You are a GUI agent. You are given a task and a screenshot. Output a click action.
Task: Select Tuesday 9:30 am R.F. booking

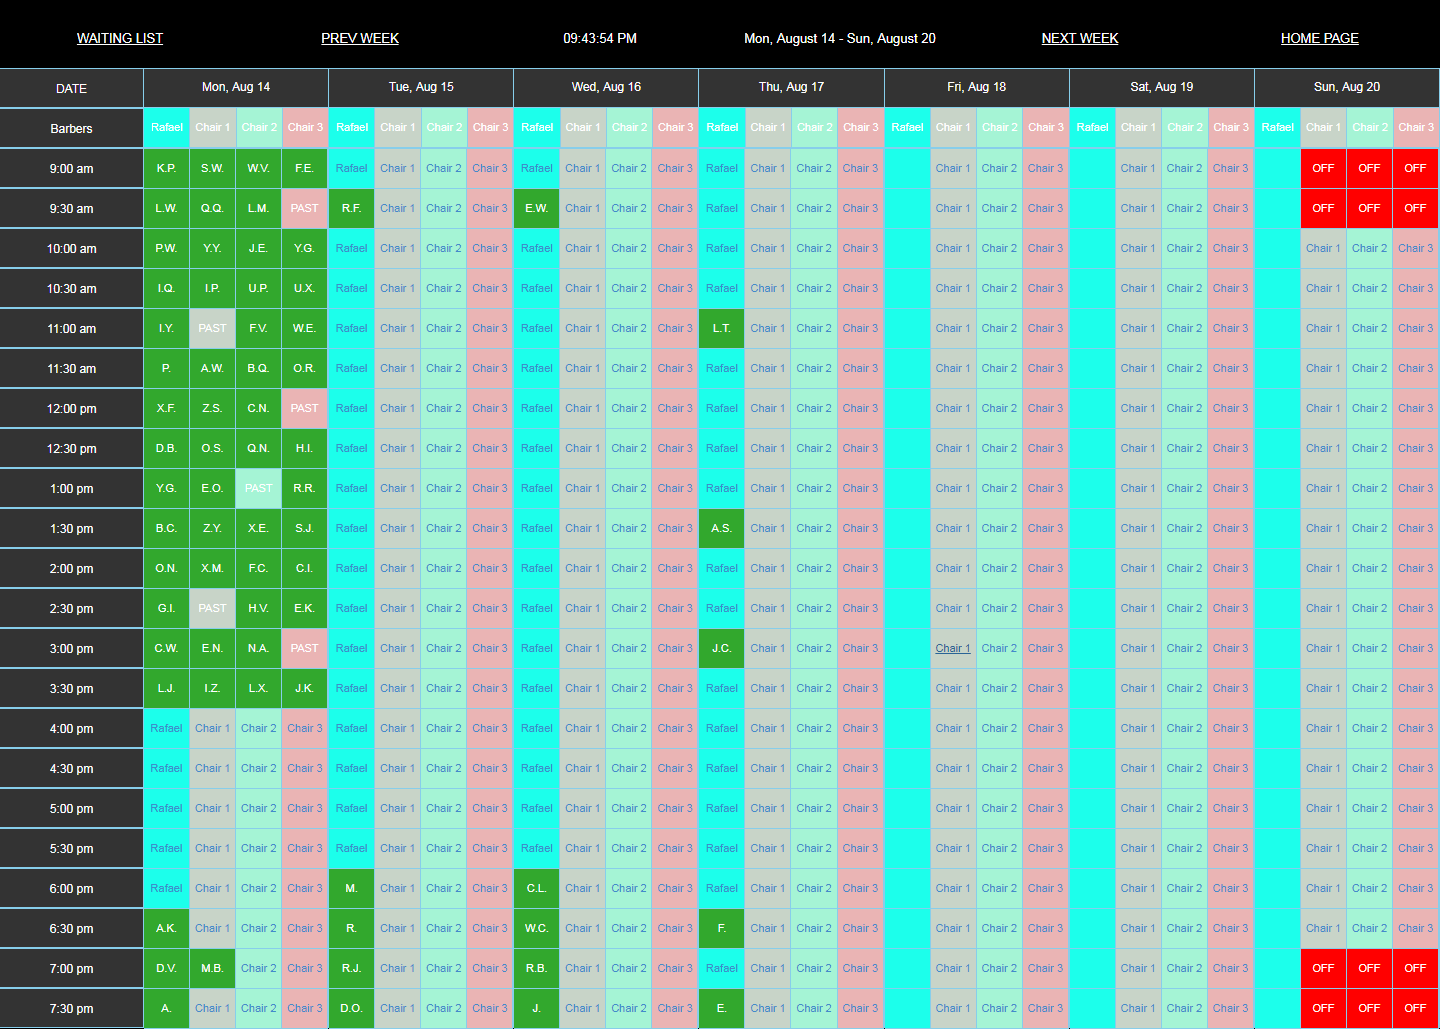351,208
